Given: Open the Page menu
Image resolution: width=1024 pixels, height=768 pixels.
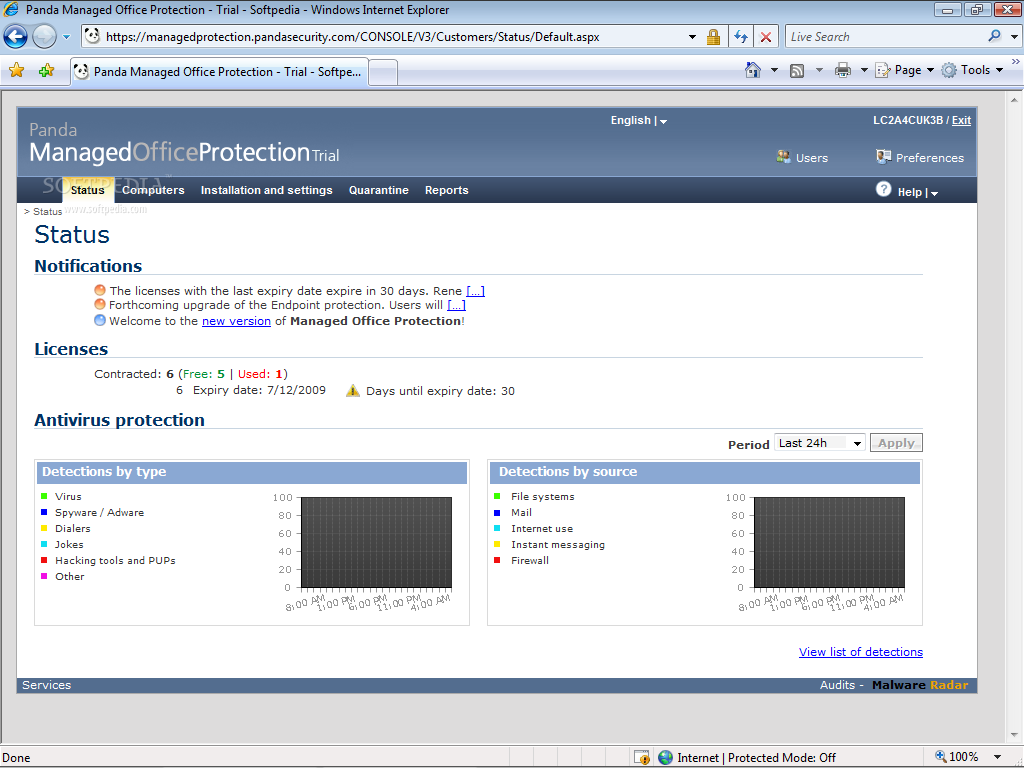Looking at the screenshot, I should pyautogui.click(x=904, y=70).
